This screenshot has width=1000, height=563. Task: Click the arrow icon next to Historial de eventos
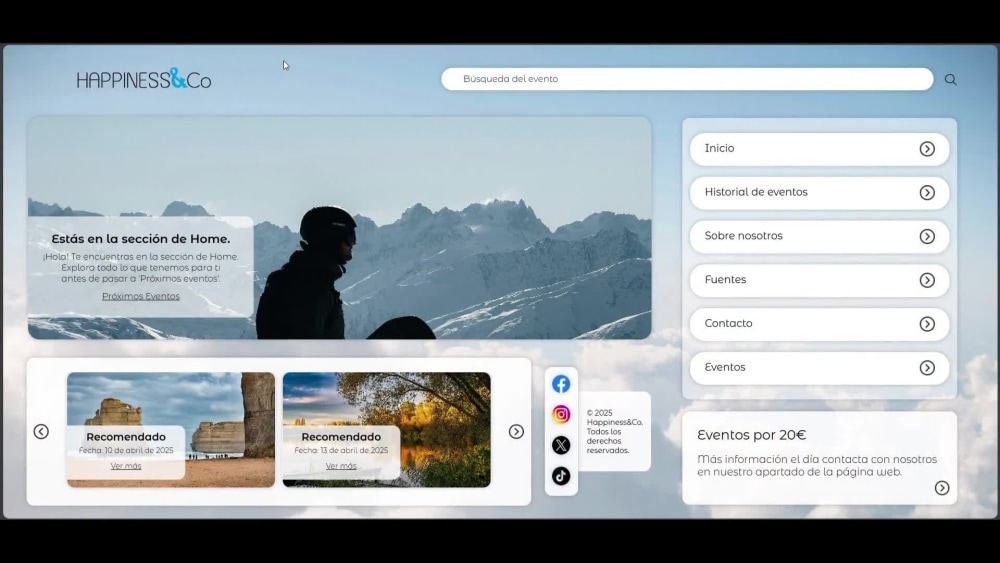(927, 193)
